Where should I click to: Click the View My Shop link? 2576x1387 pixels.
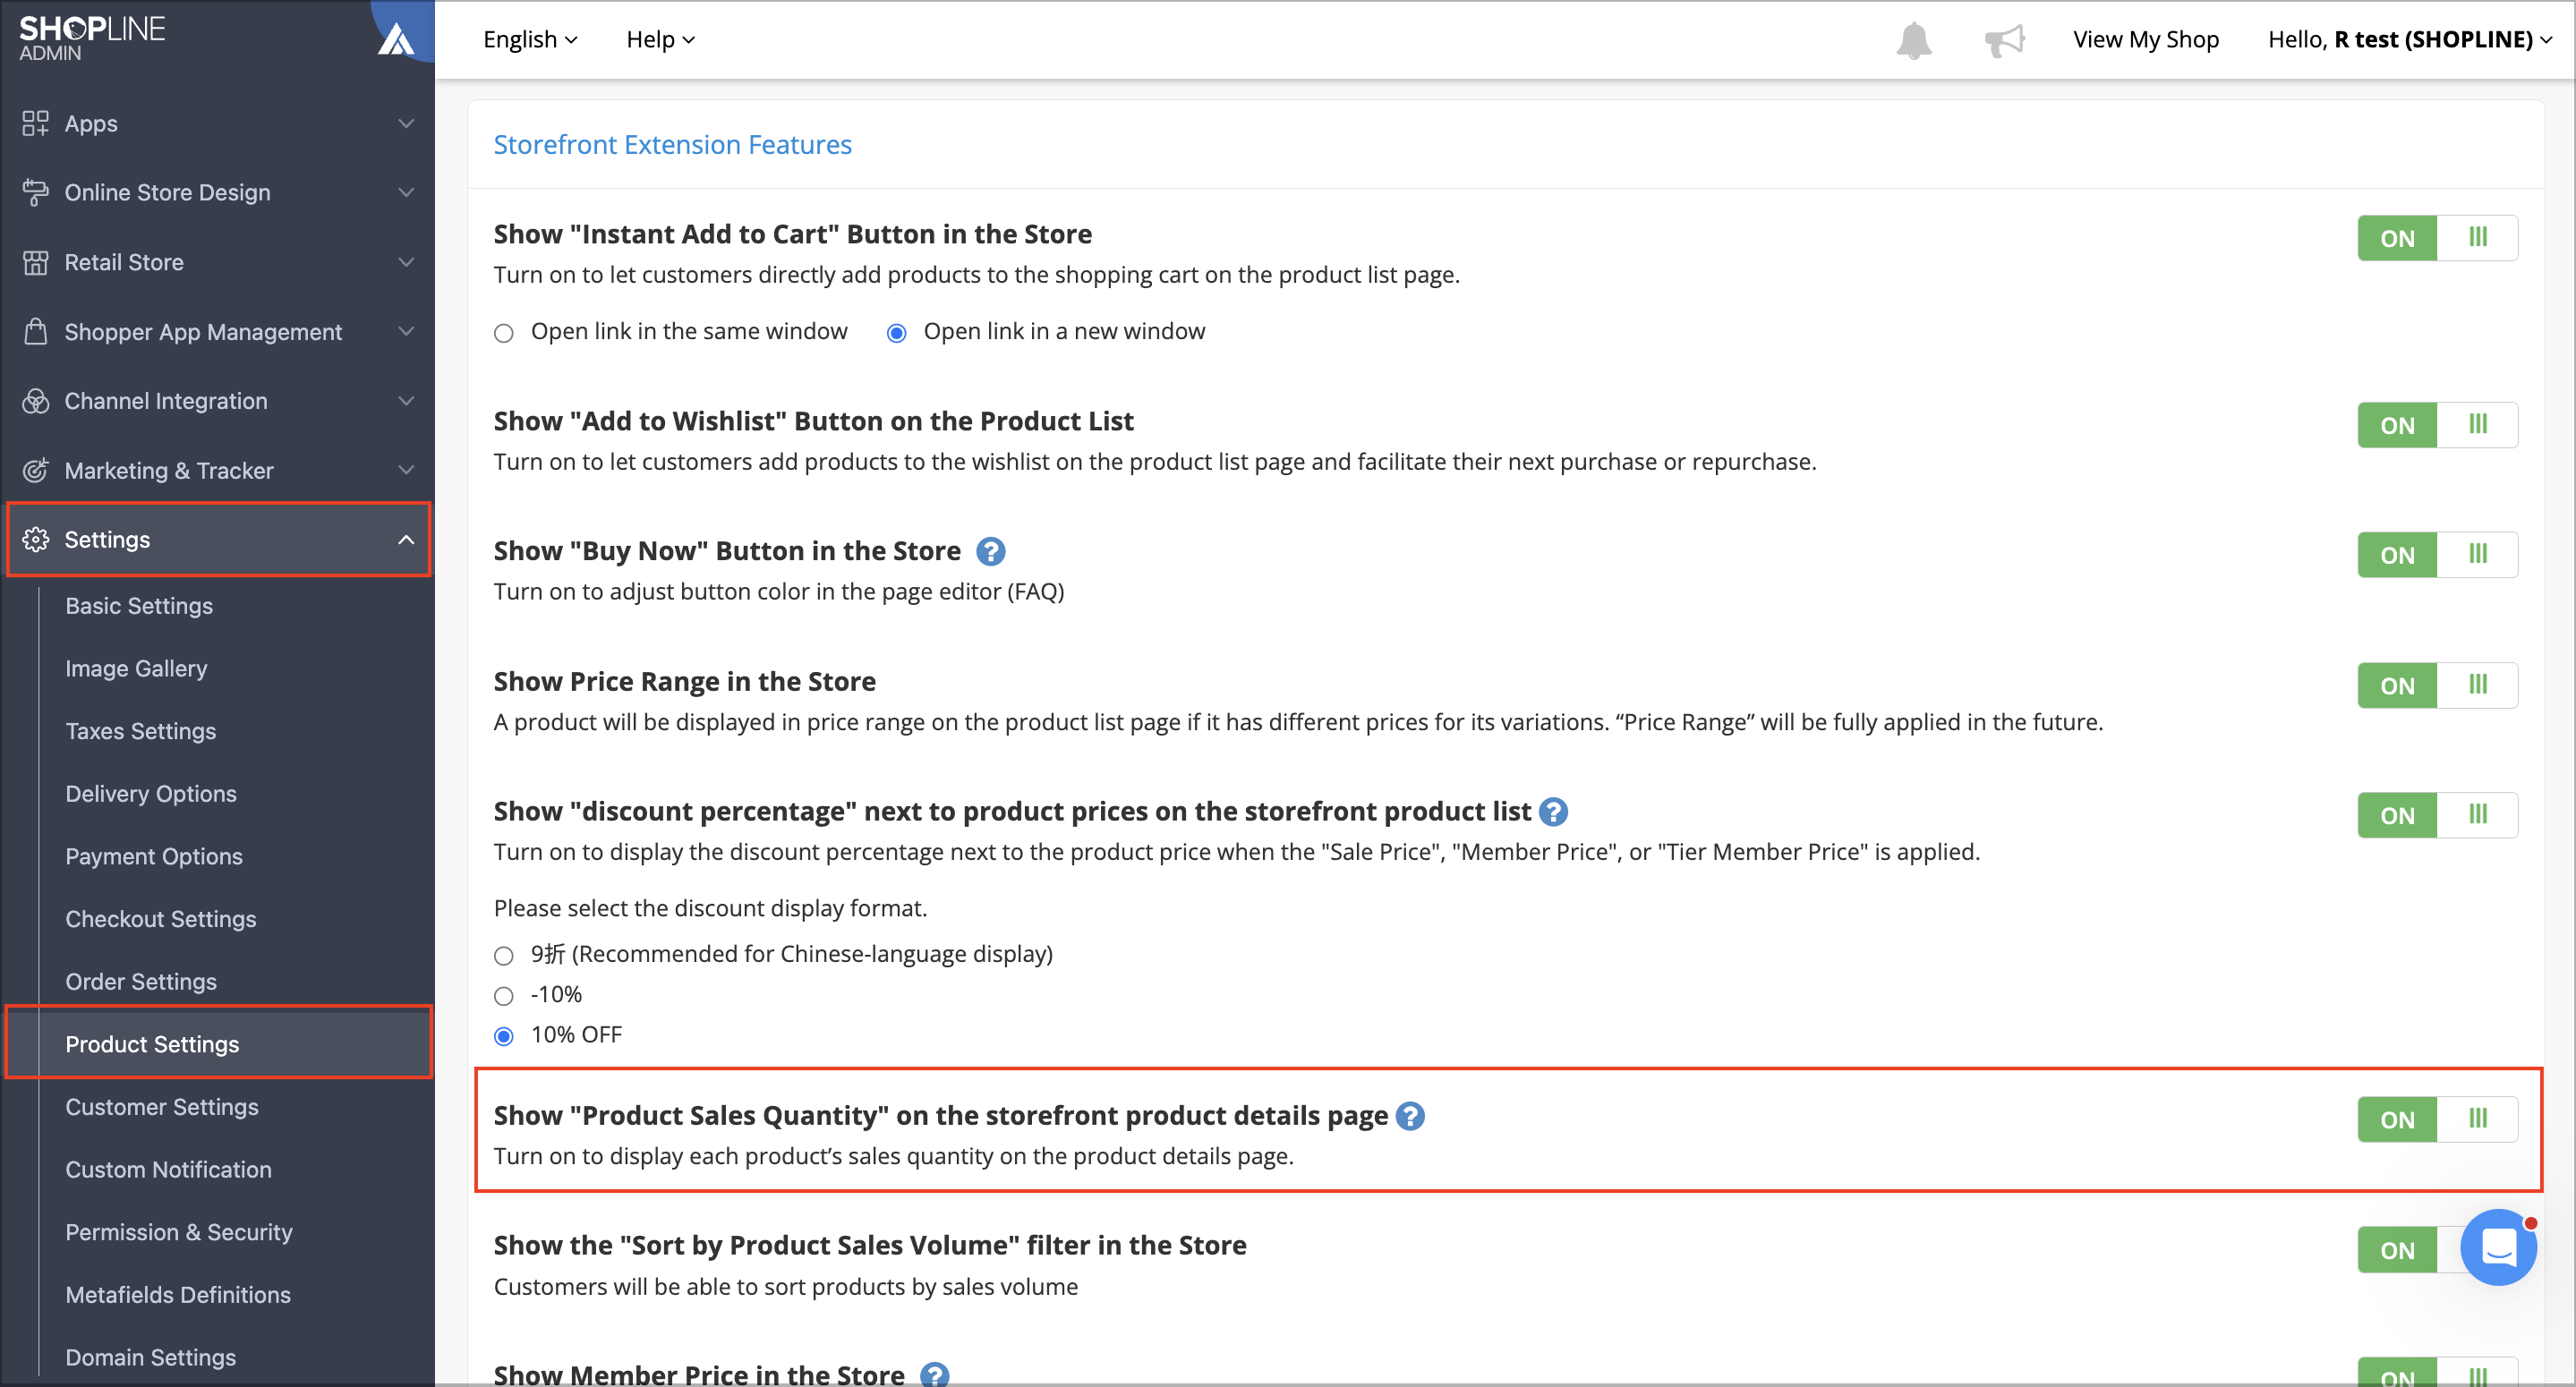tap(2146, 40)
